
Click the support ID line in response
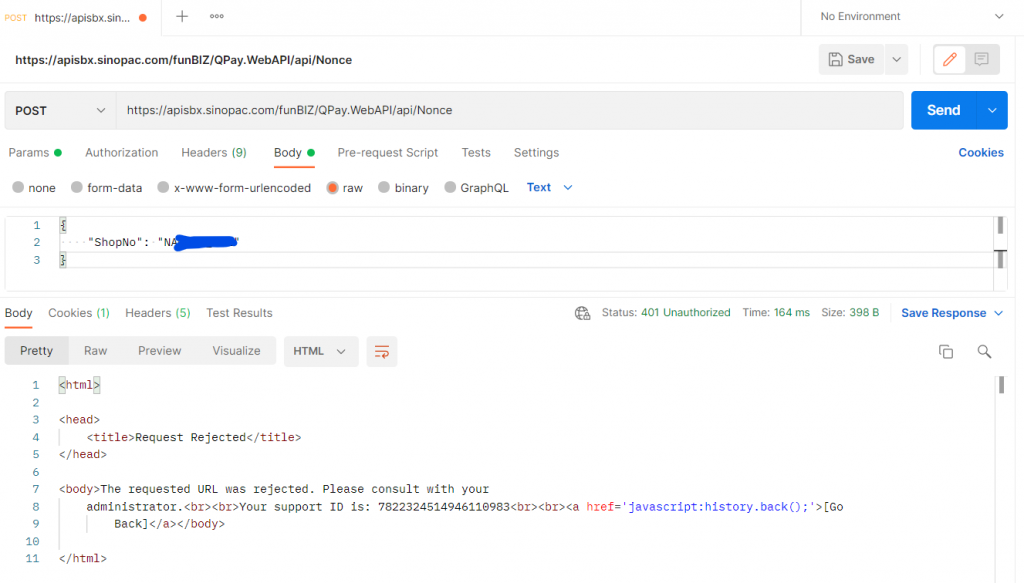pos(464,507)
